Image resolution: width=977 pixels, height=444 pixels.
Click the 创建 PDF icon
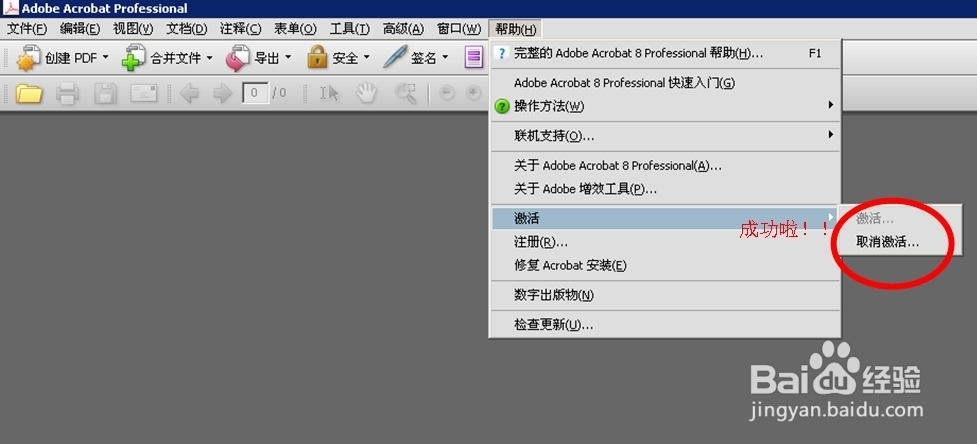(28, 58)
